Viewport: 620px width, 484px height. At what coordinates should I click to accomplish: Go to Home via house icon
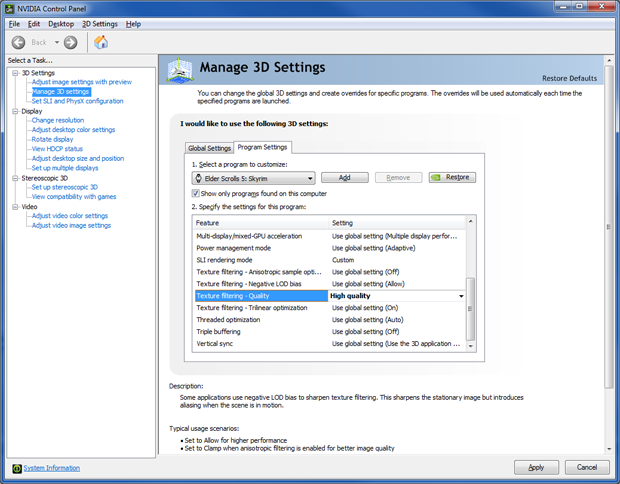click(101, 42)
